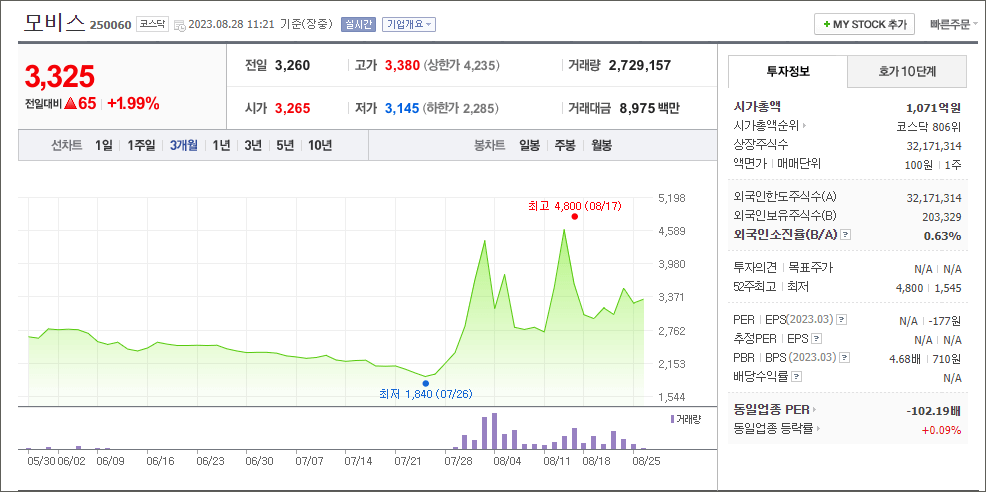This screenshot has width=986, height=492.
Task: Show the 일봉 candle chart
Action: [529, 145]
